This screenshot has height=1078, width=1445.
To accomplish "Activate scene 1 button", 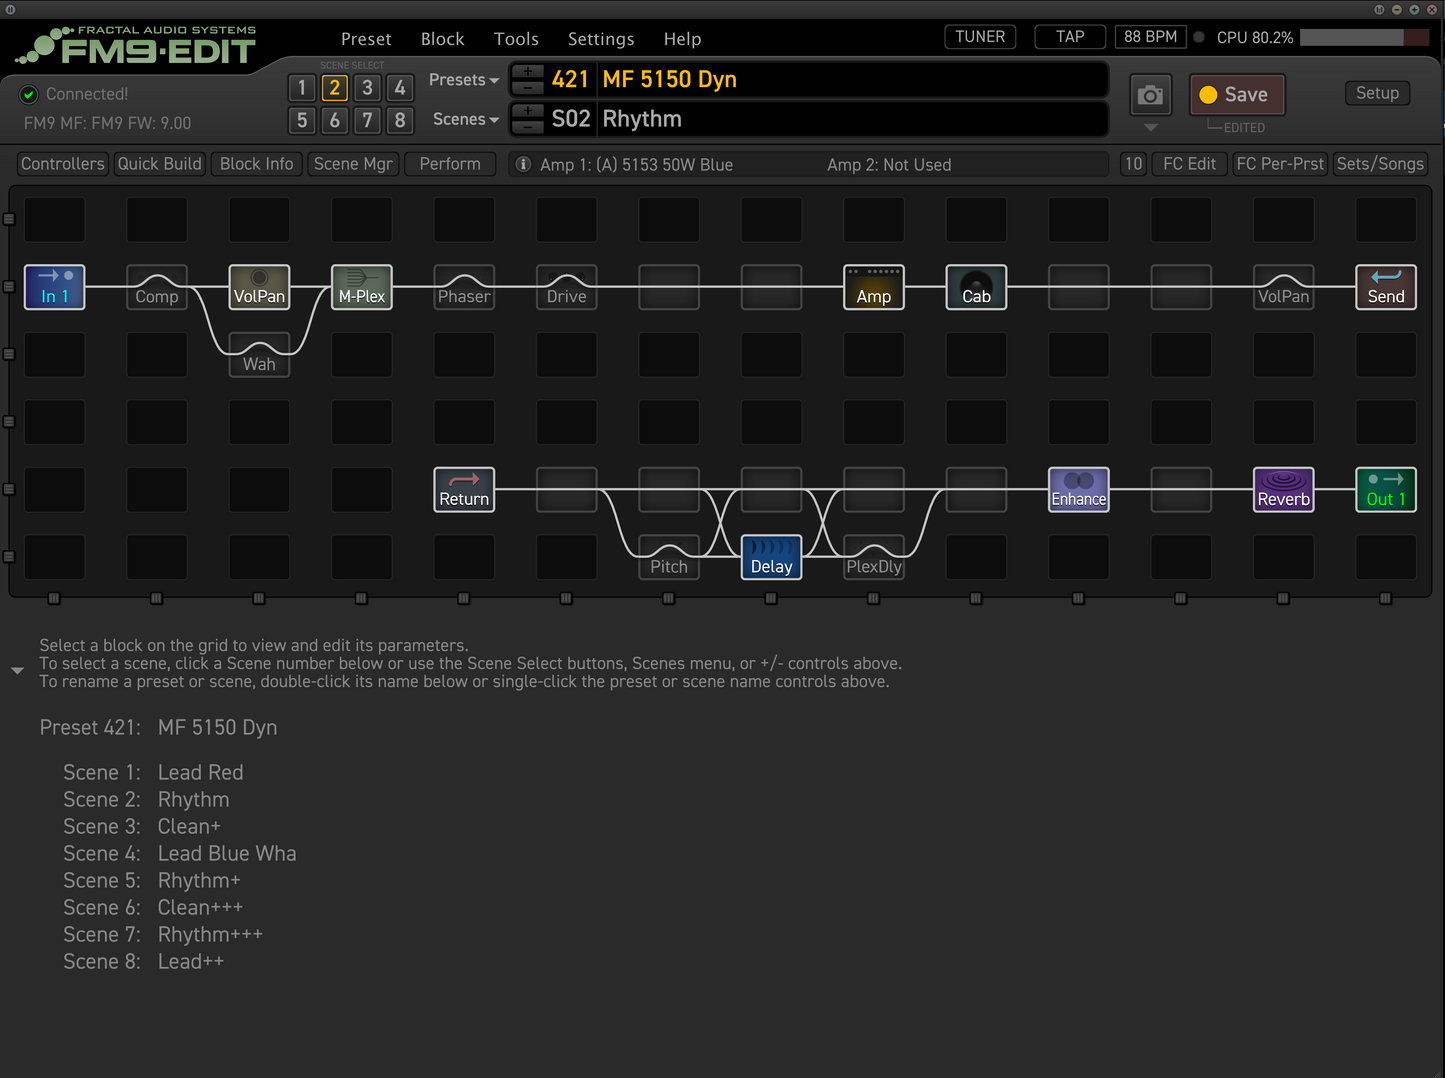I will pyautogui.click(x=302, y=88).
